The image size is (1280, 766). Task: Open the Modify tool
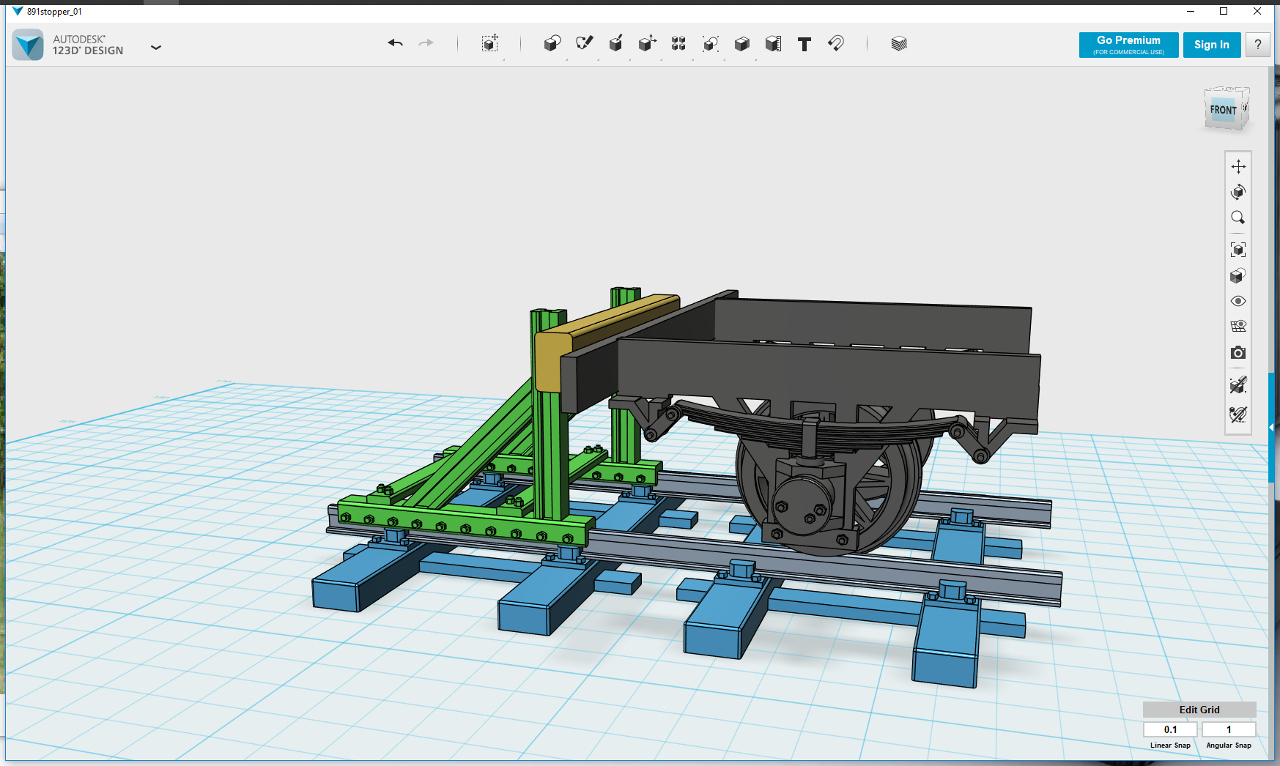pyautogui.click(x=647, y=44)
